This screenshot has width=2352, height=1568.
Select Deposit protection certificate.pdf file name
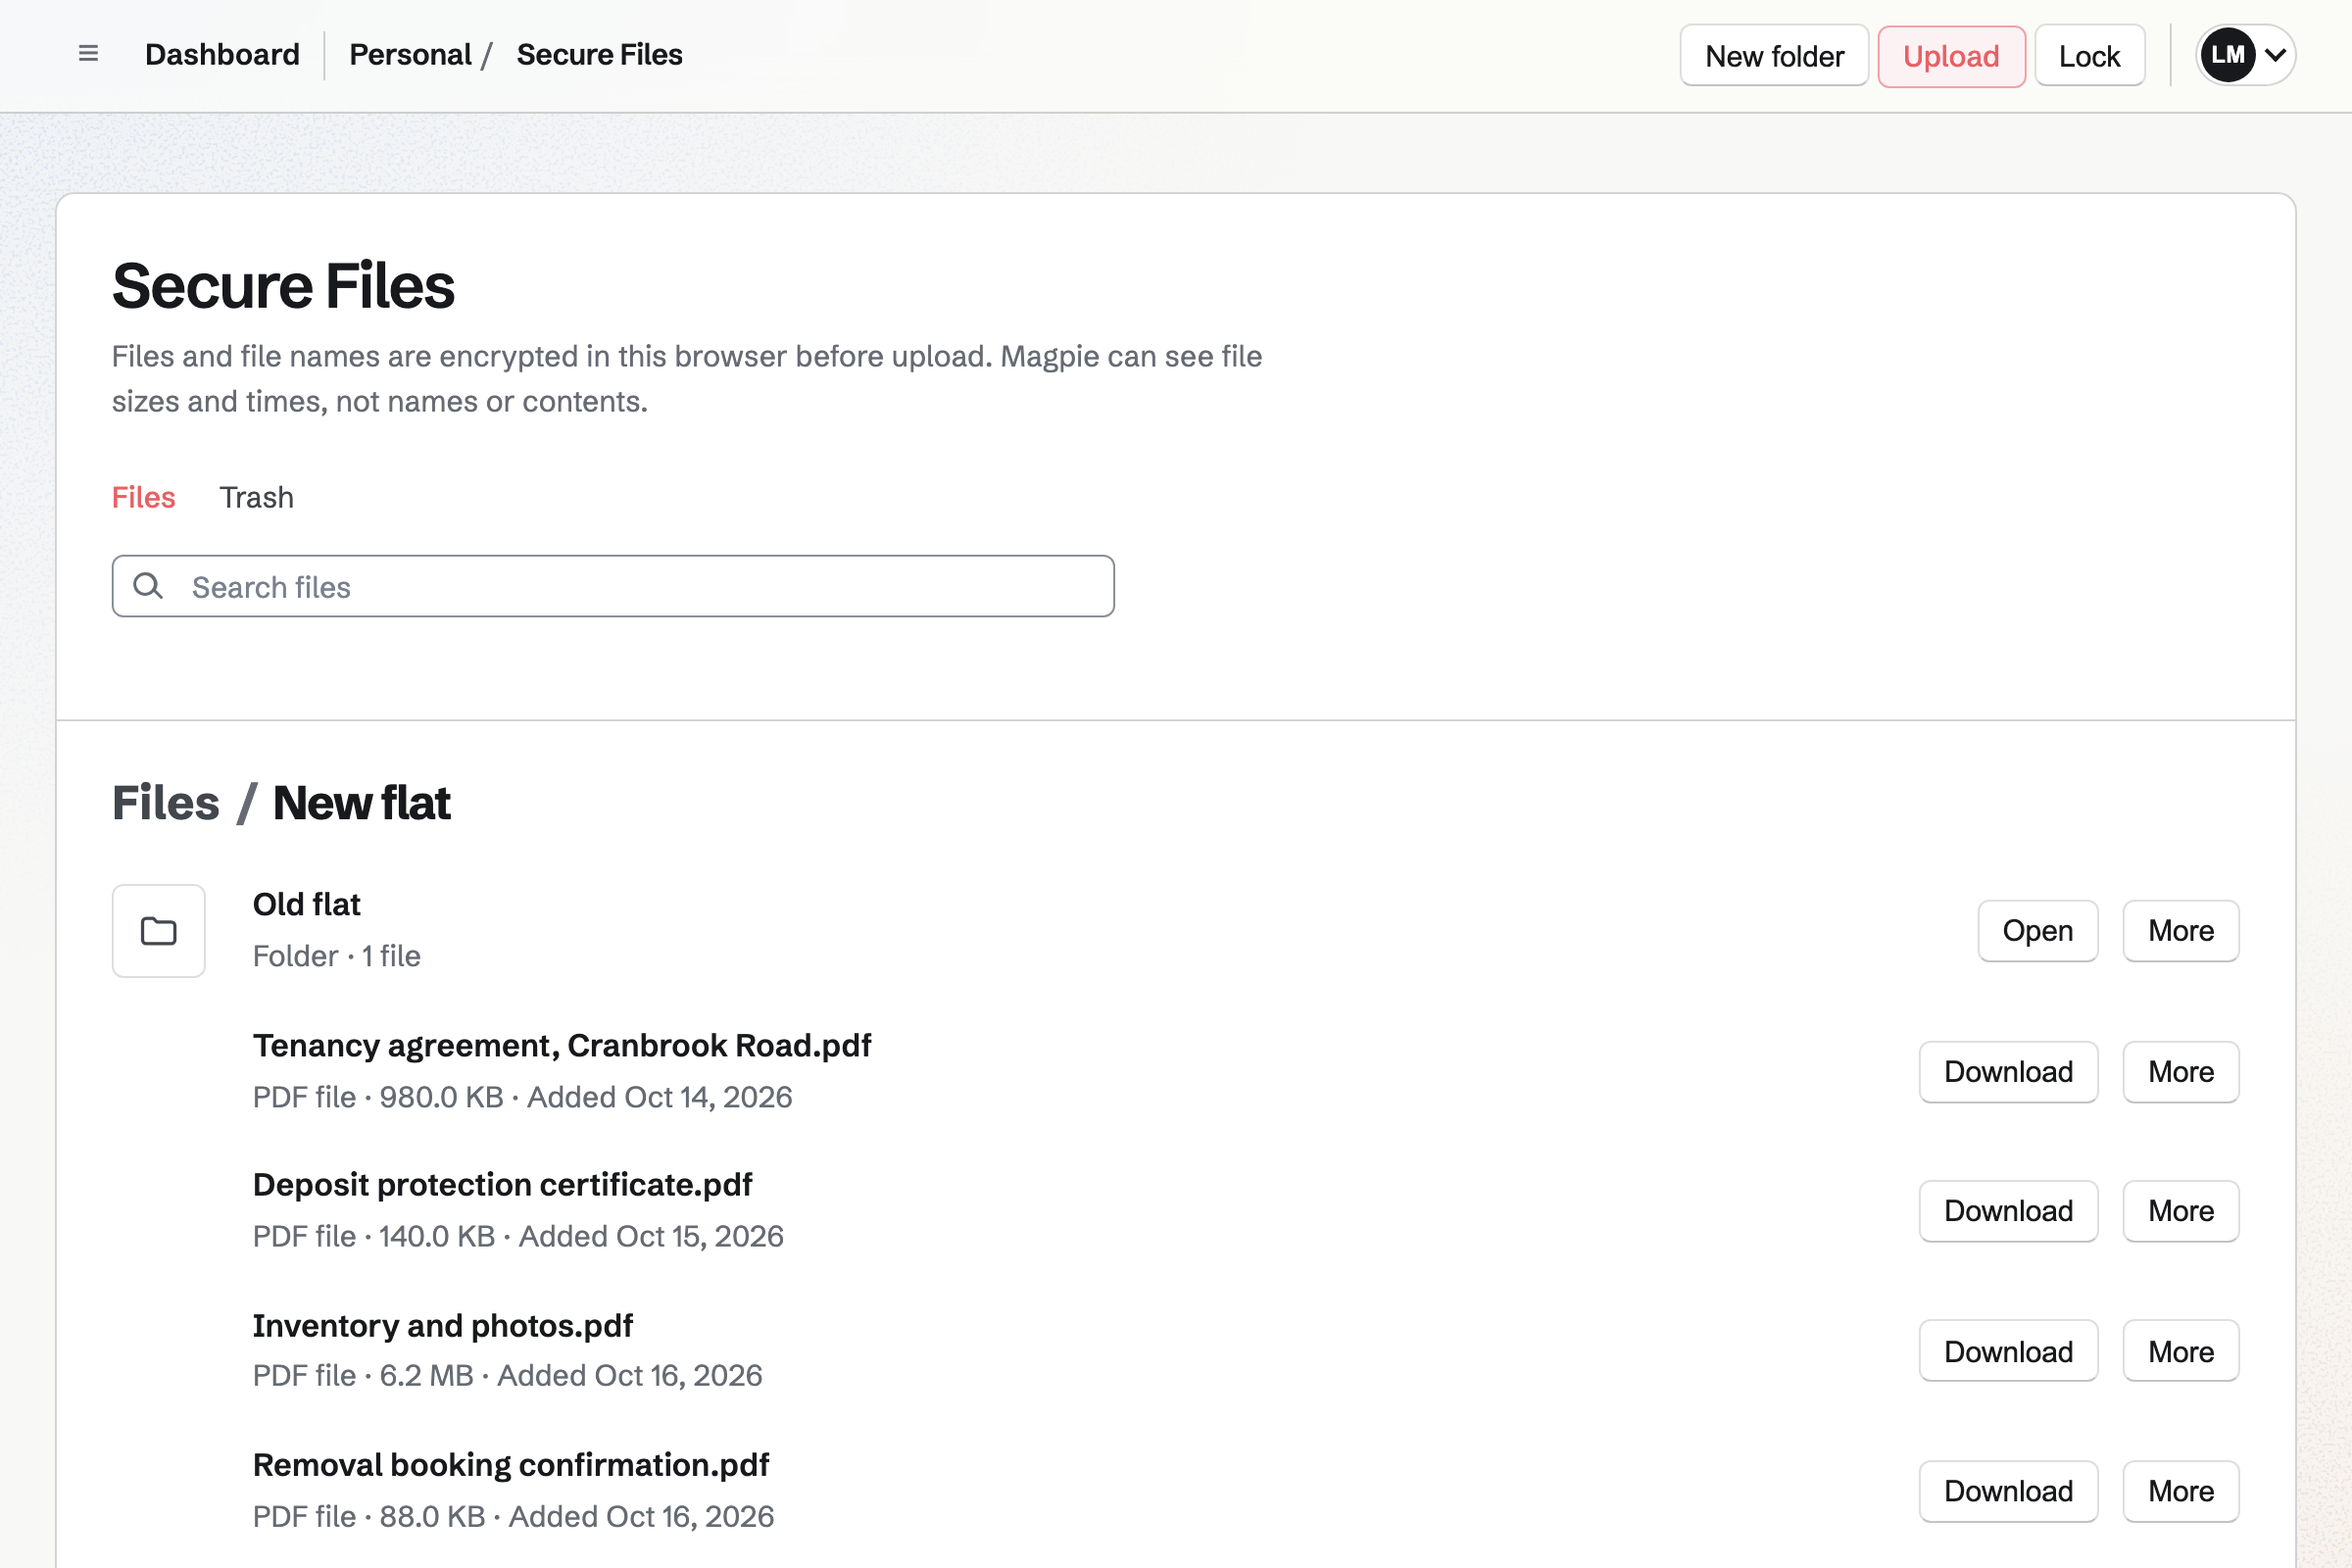[x=502, y=1184]
